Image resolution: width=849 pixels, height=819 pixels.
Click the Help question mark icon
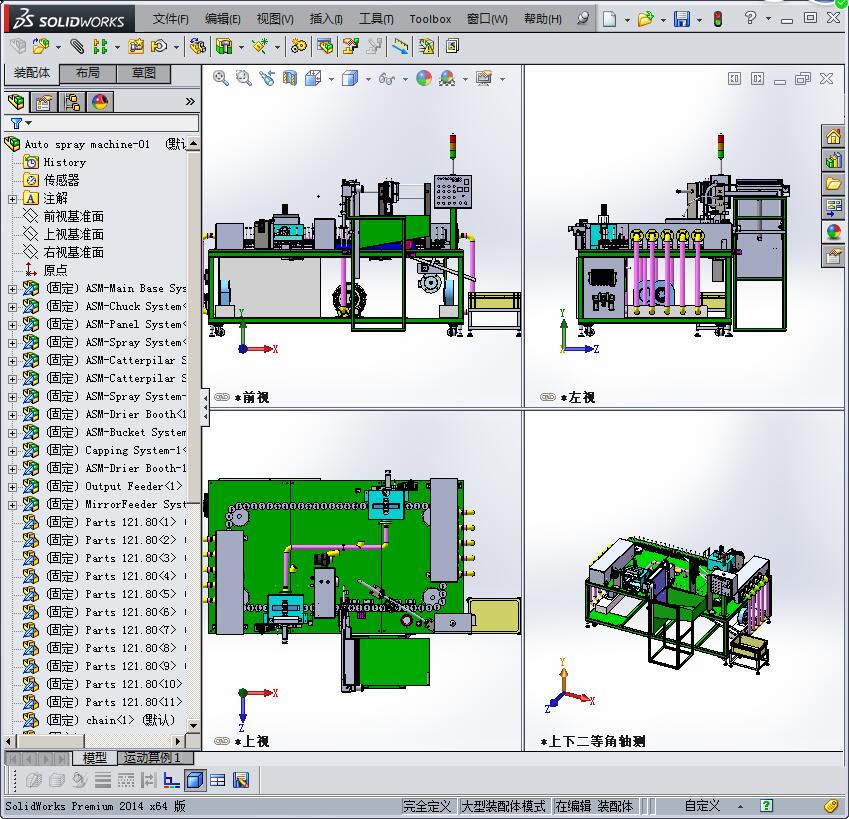(750, 18)
